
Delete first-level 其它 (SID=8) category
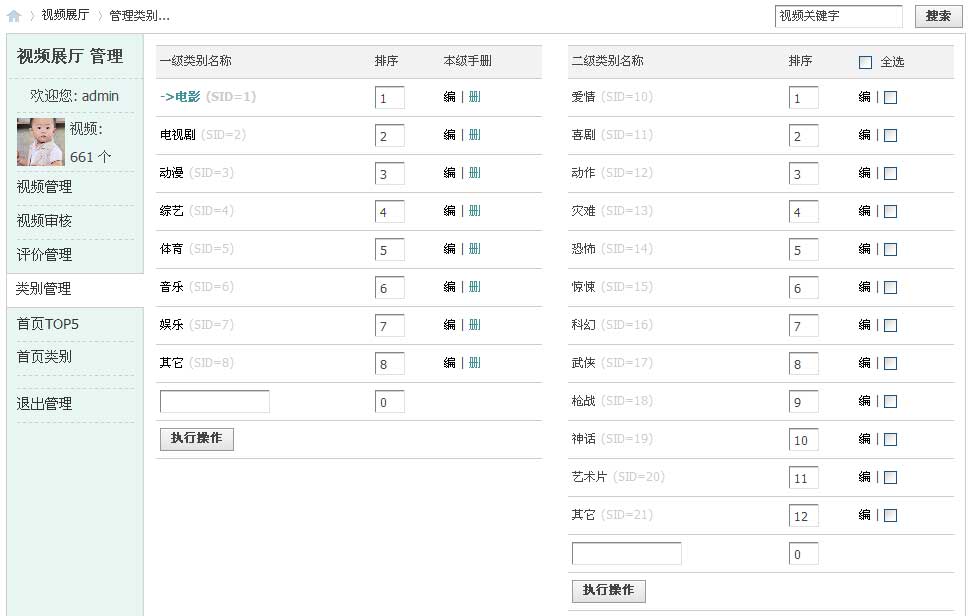[475, 363]
